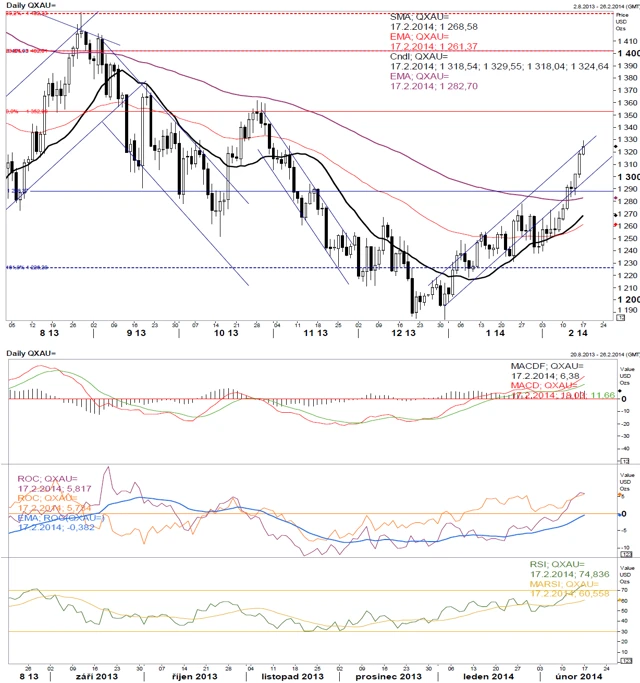Click the '70' level on the RSI axis
The image size is (640, 683).
[x=624, y=591]
